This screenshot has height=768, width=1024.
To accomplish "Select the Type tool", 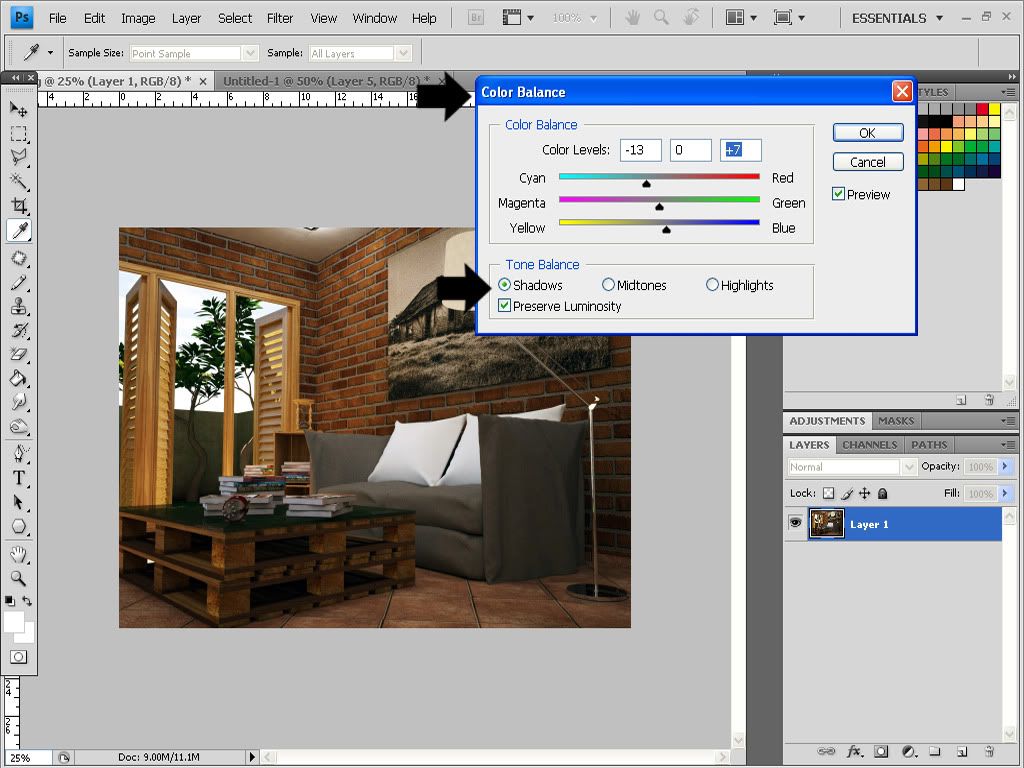I will click(x=19, y=478).
